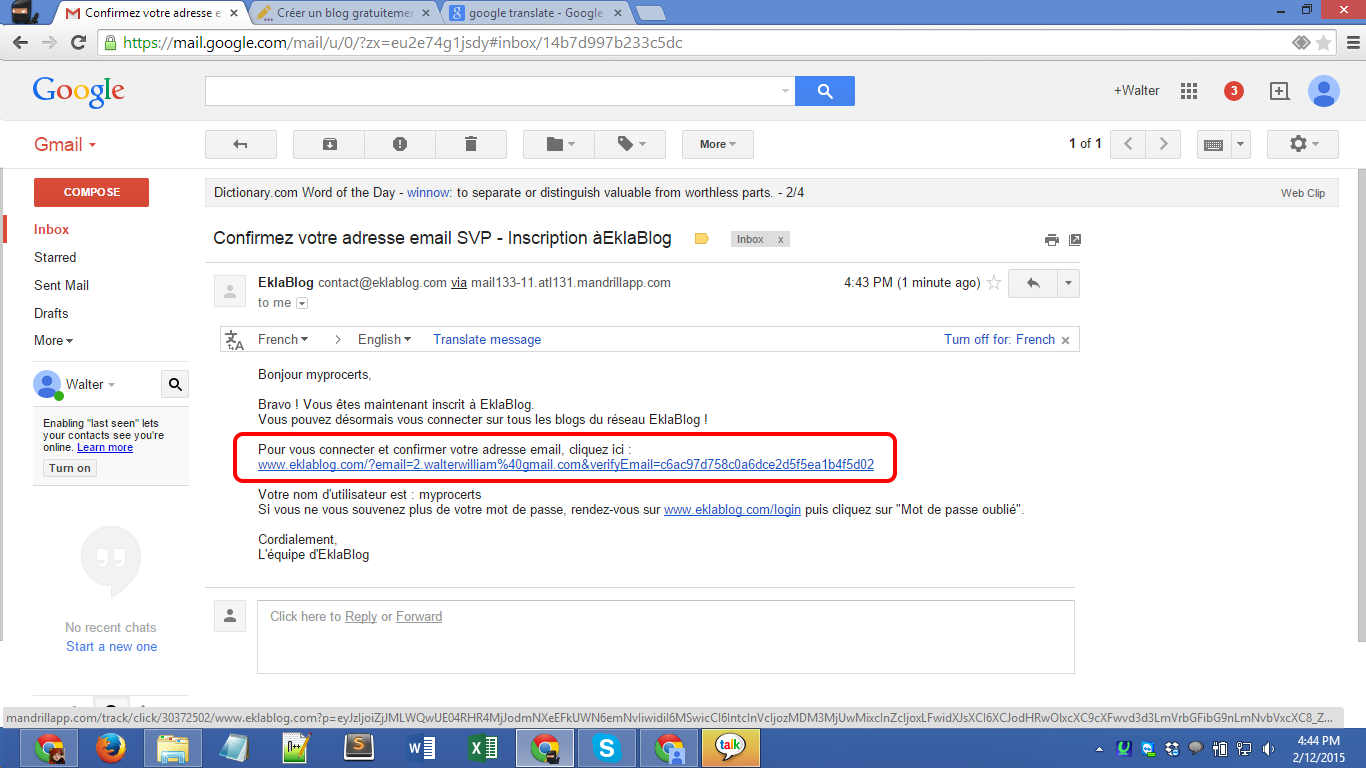
Task: Open the input tools dropdown arrow
Action: point(1241,144)
